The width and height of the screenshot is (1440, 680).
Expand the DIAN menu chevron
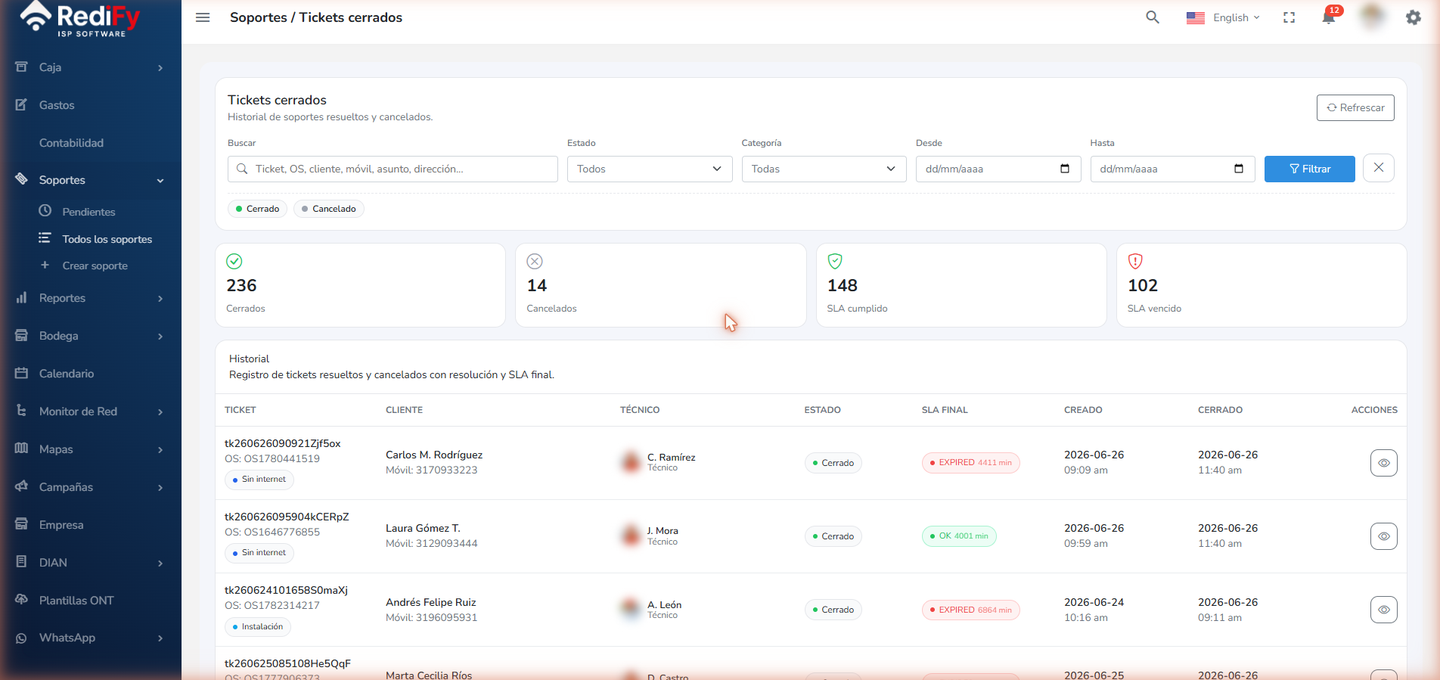[x=160, y=563]
